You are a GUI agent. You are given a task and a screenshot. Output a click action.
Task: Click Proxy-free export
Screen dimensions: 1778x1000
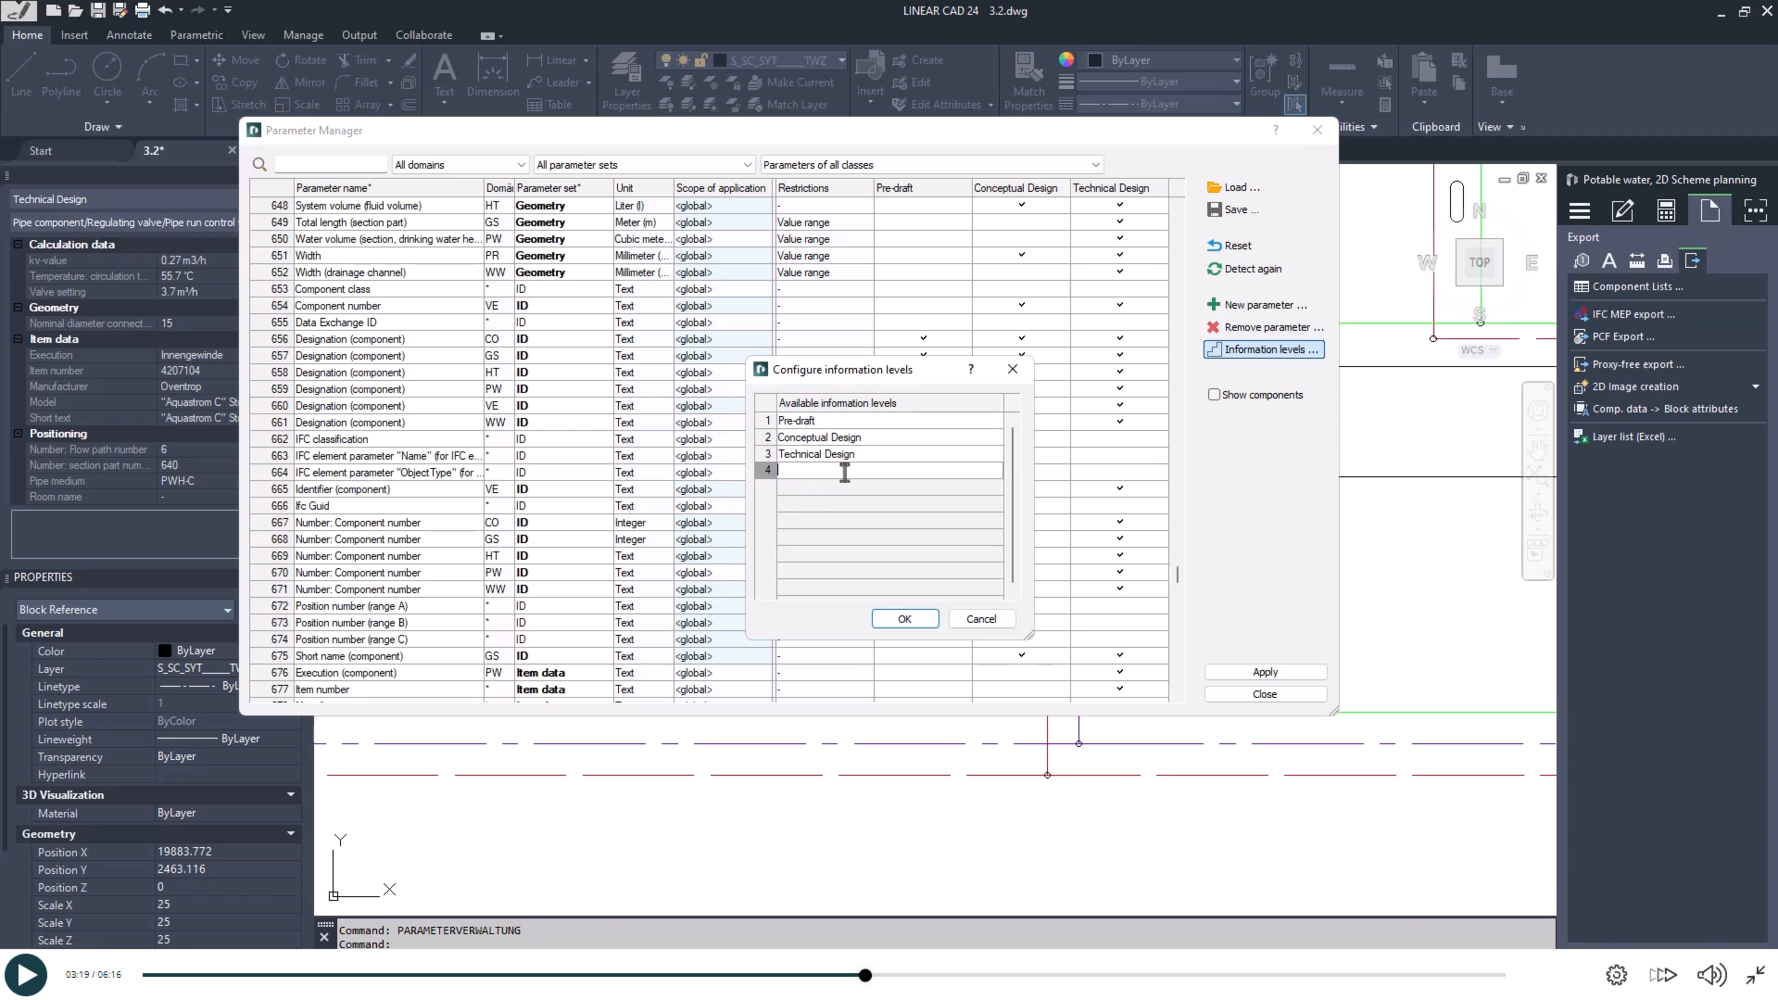tap(1629, 364)
